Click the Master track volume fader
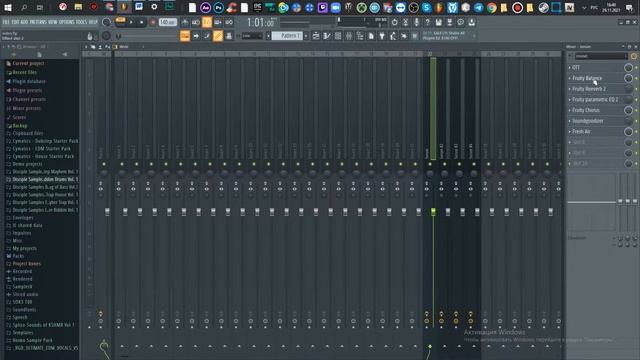The image size is (640, 360). coord(107,211)
